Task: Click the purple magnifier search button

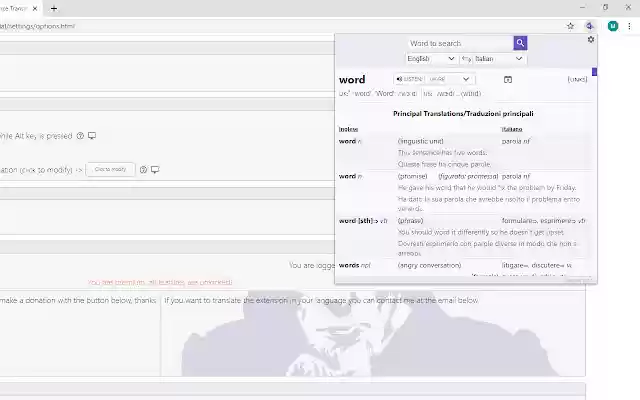Action: coord(520,43)
